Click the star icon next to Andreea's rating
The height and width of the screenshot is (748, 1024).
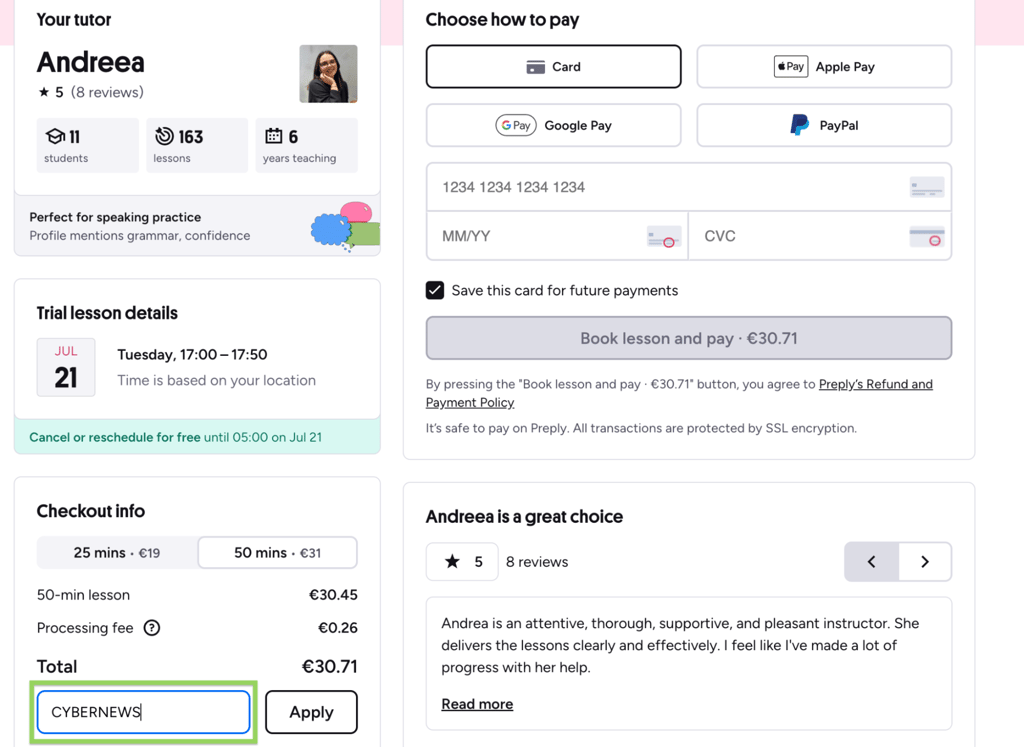click(x=44, y=92)
